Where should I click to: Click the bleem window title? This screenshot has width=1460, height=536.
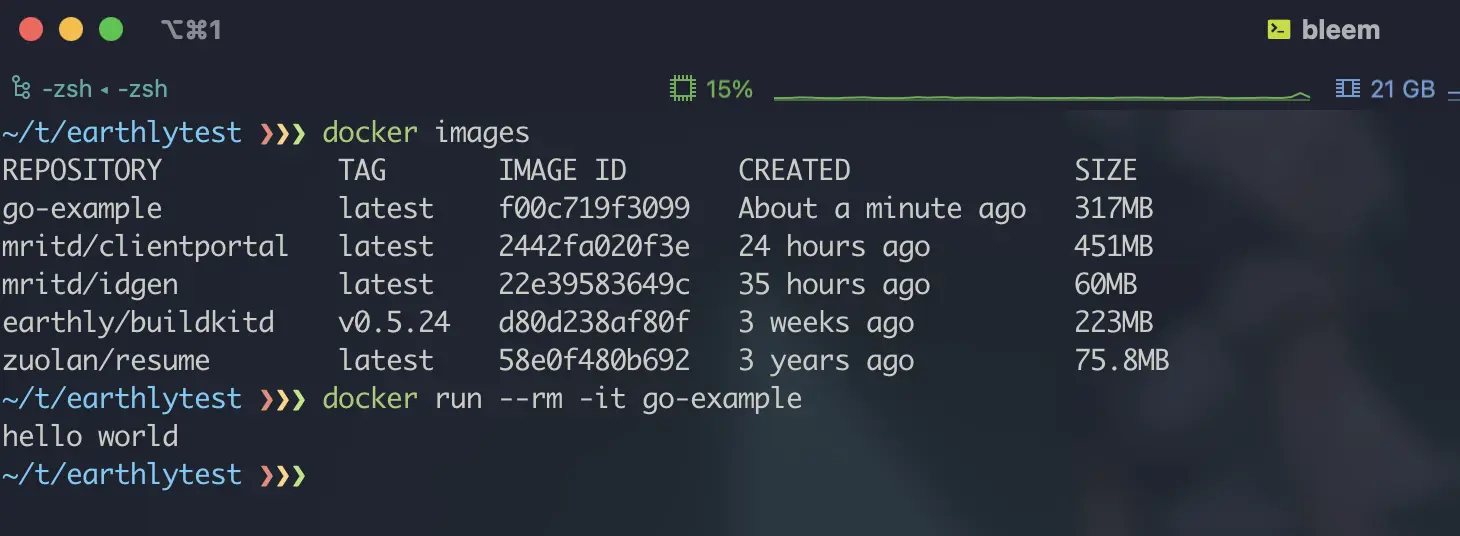(x=1340, y=30)
